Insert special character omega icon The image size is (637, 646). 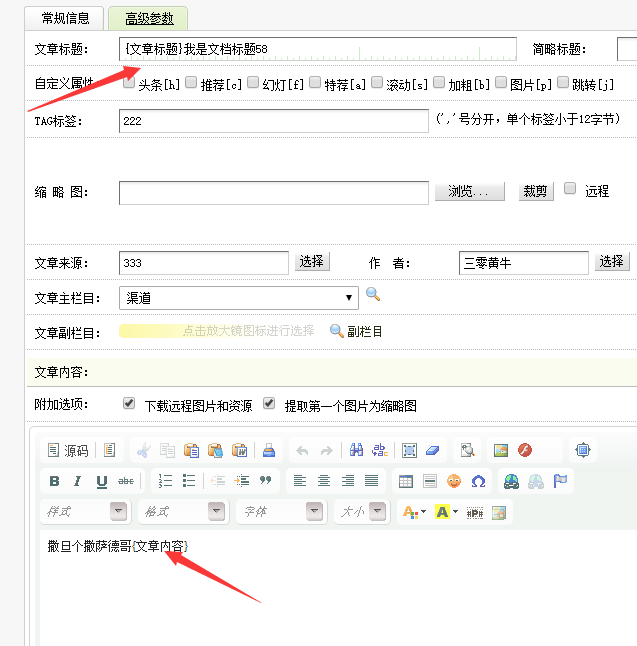(478, 481)
